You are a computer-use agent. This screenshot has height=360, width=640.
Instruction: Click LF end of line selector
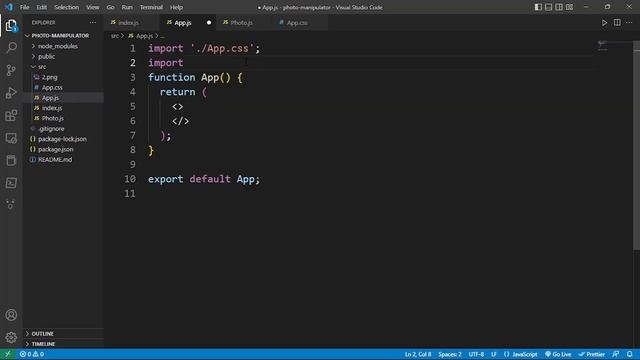coord(493,354)
